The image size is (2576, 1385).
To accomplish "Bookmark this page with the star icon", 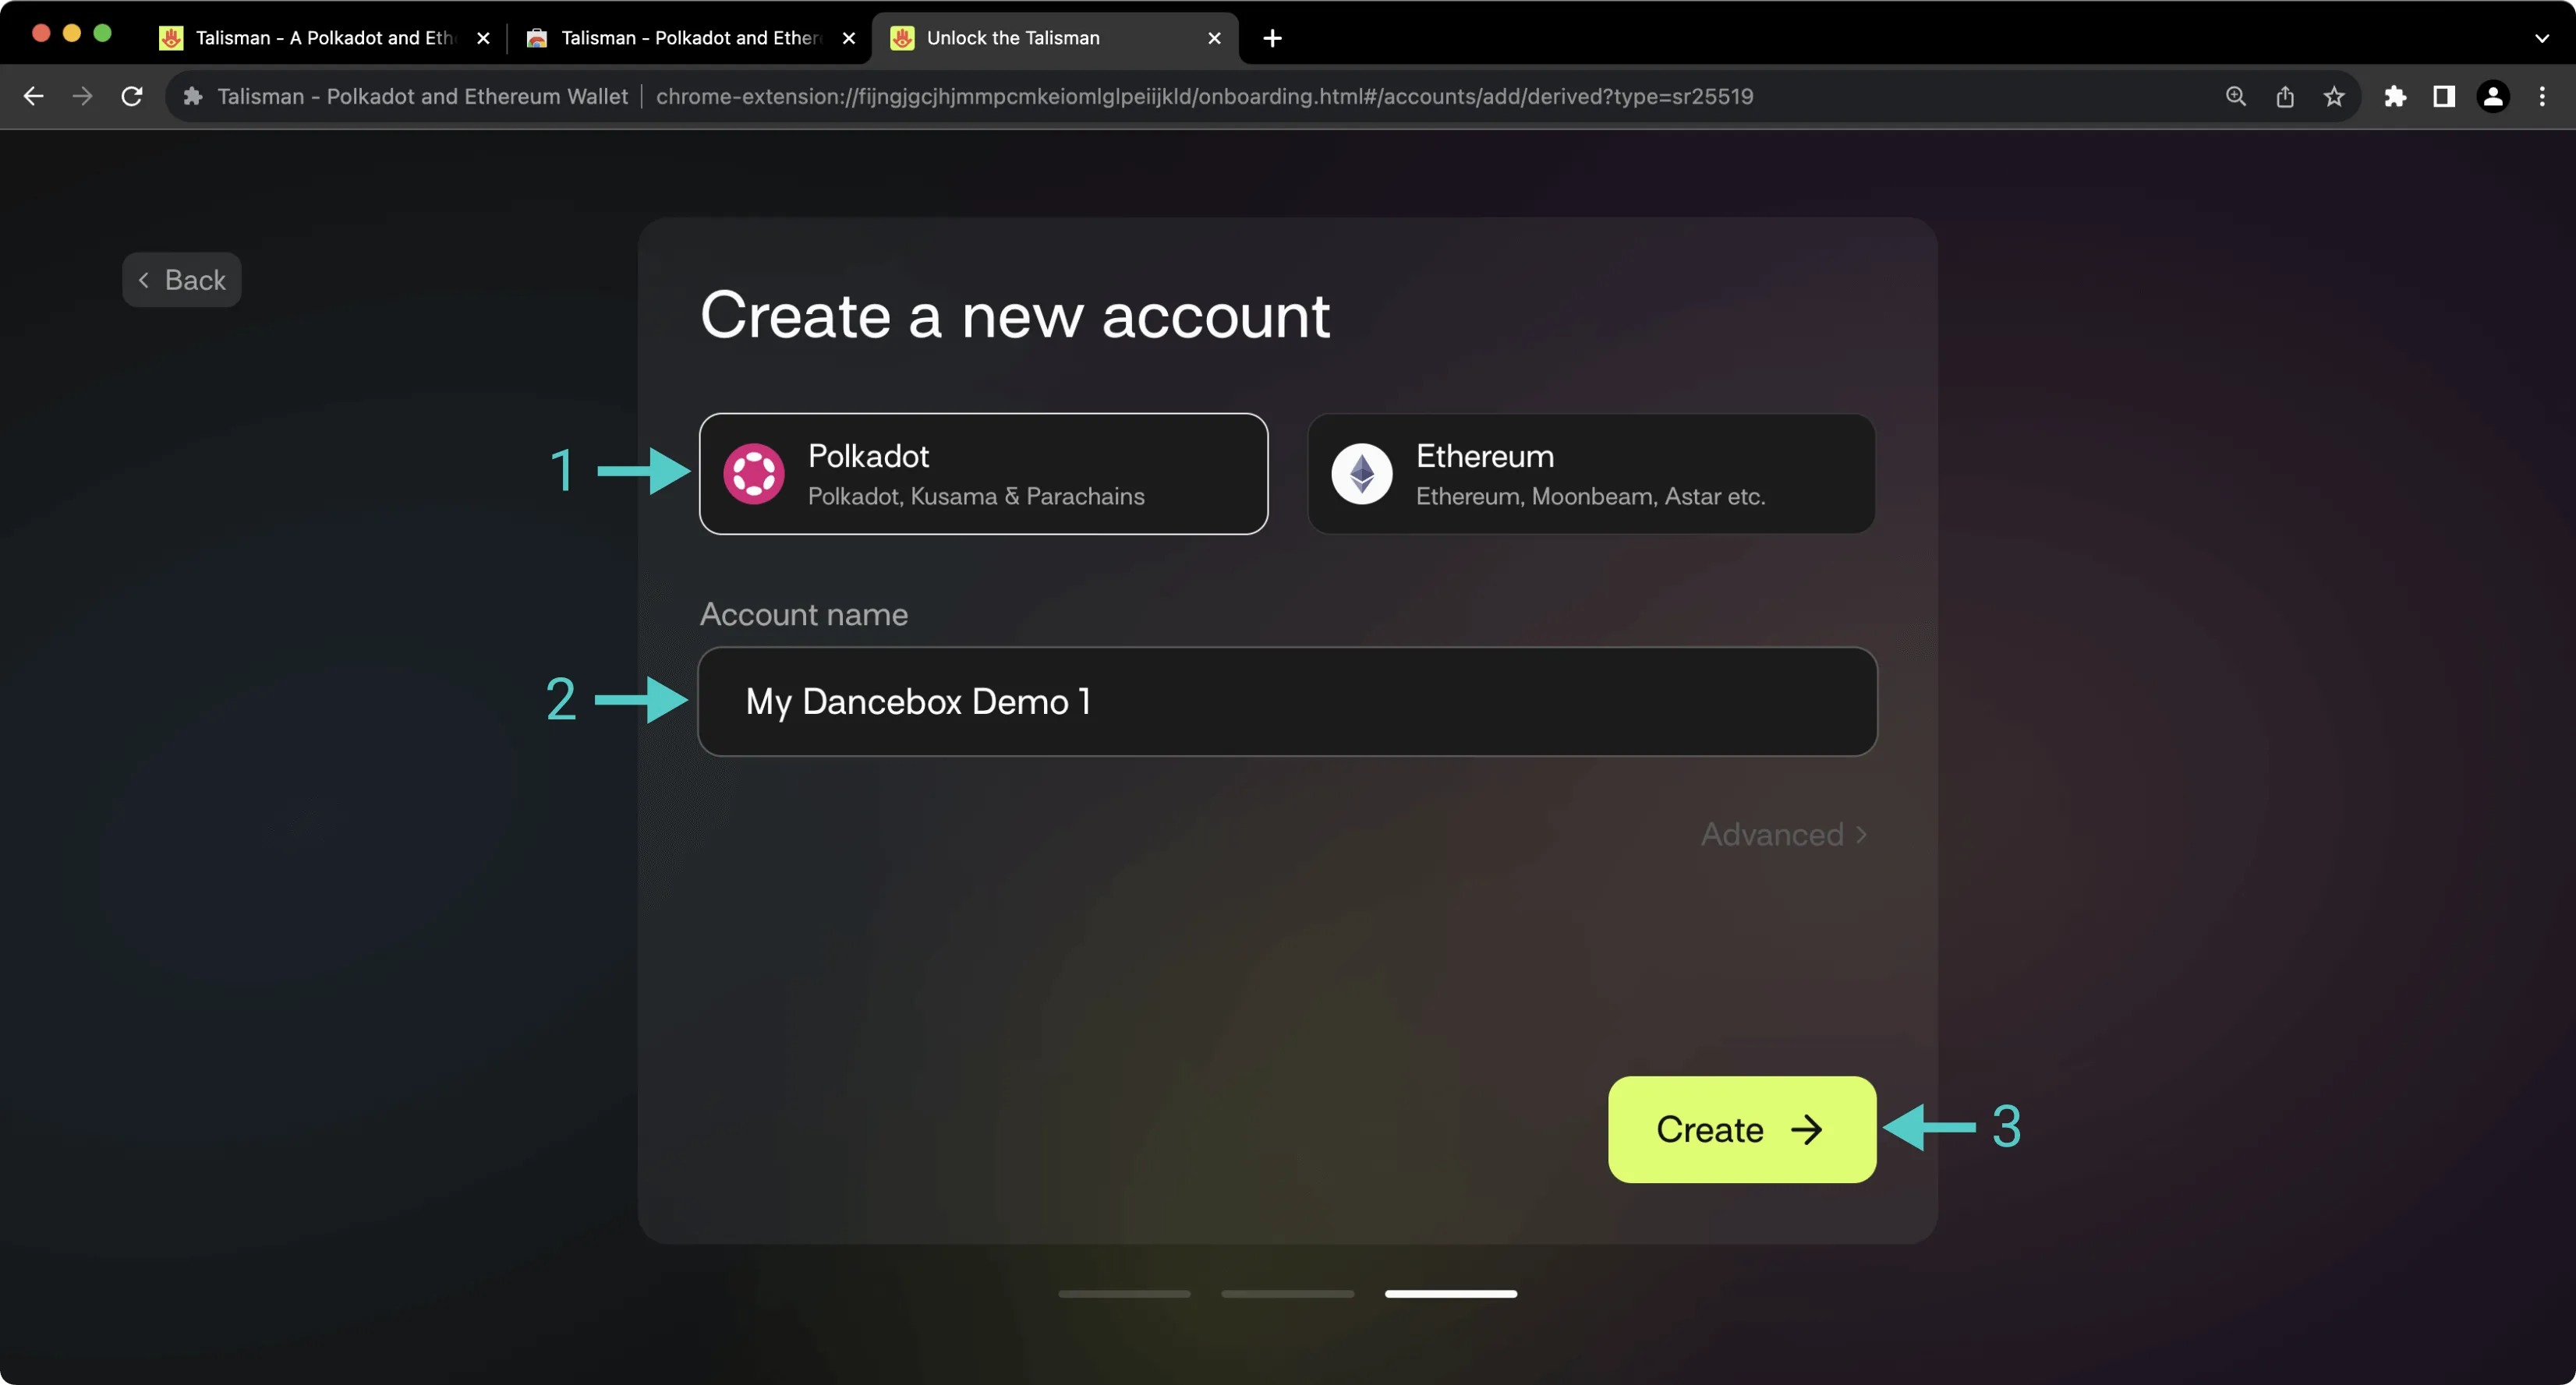I will [2334, 96].
